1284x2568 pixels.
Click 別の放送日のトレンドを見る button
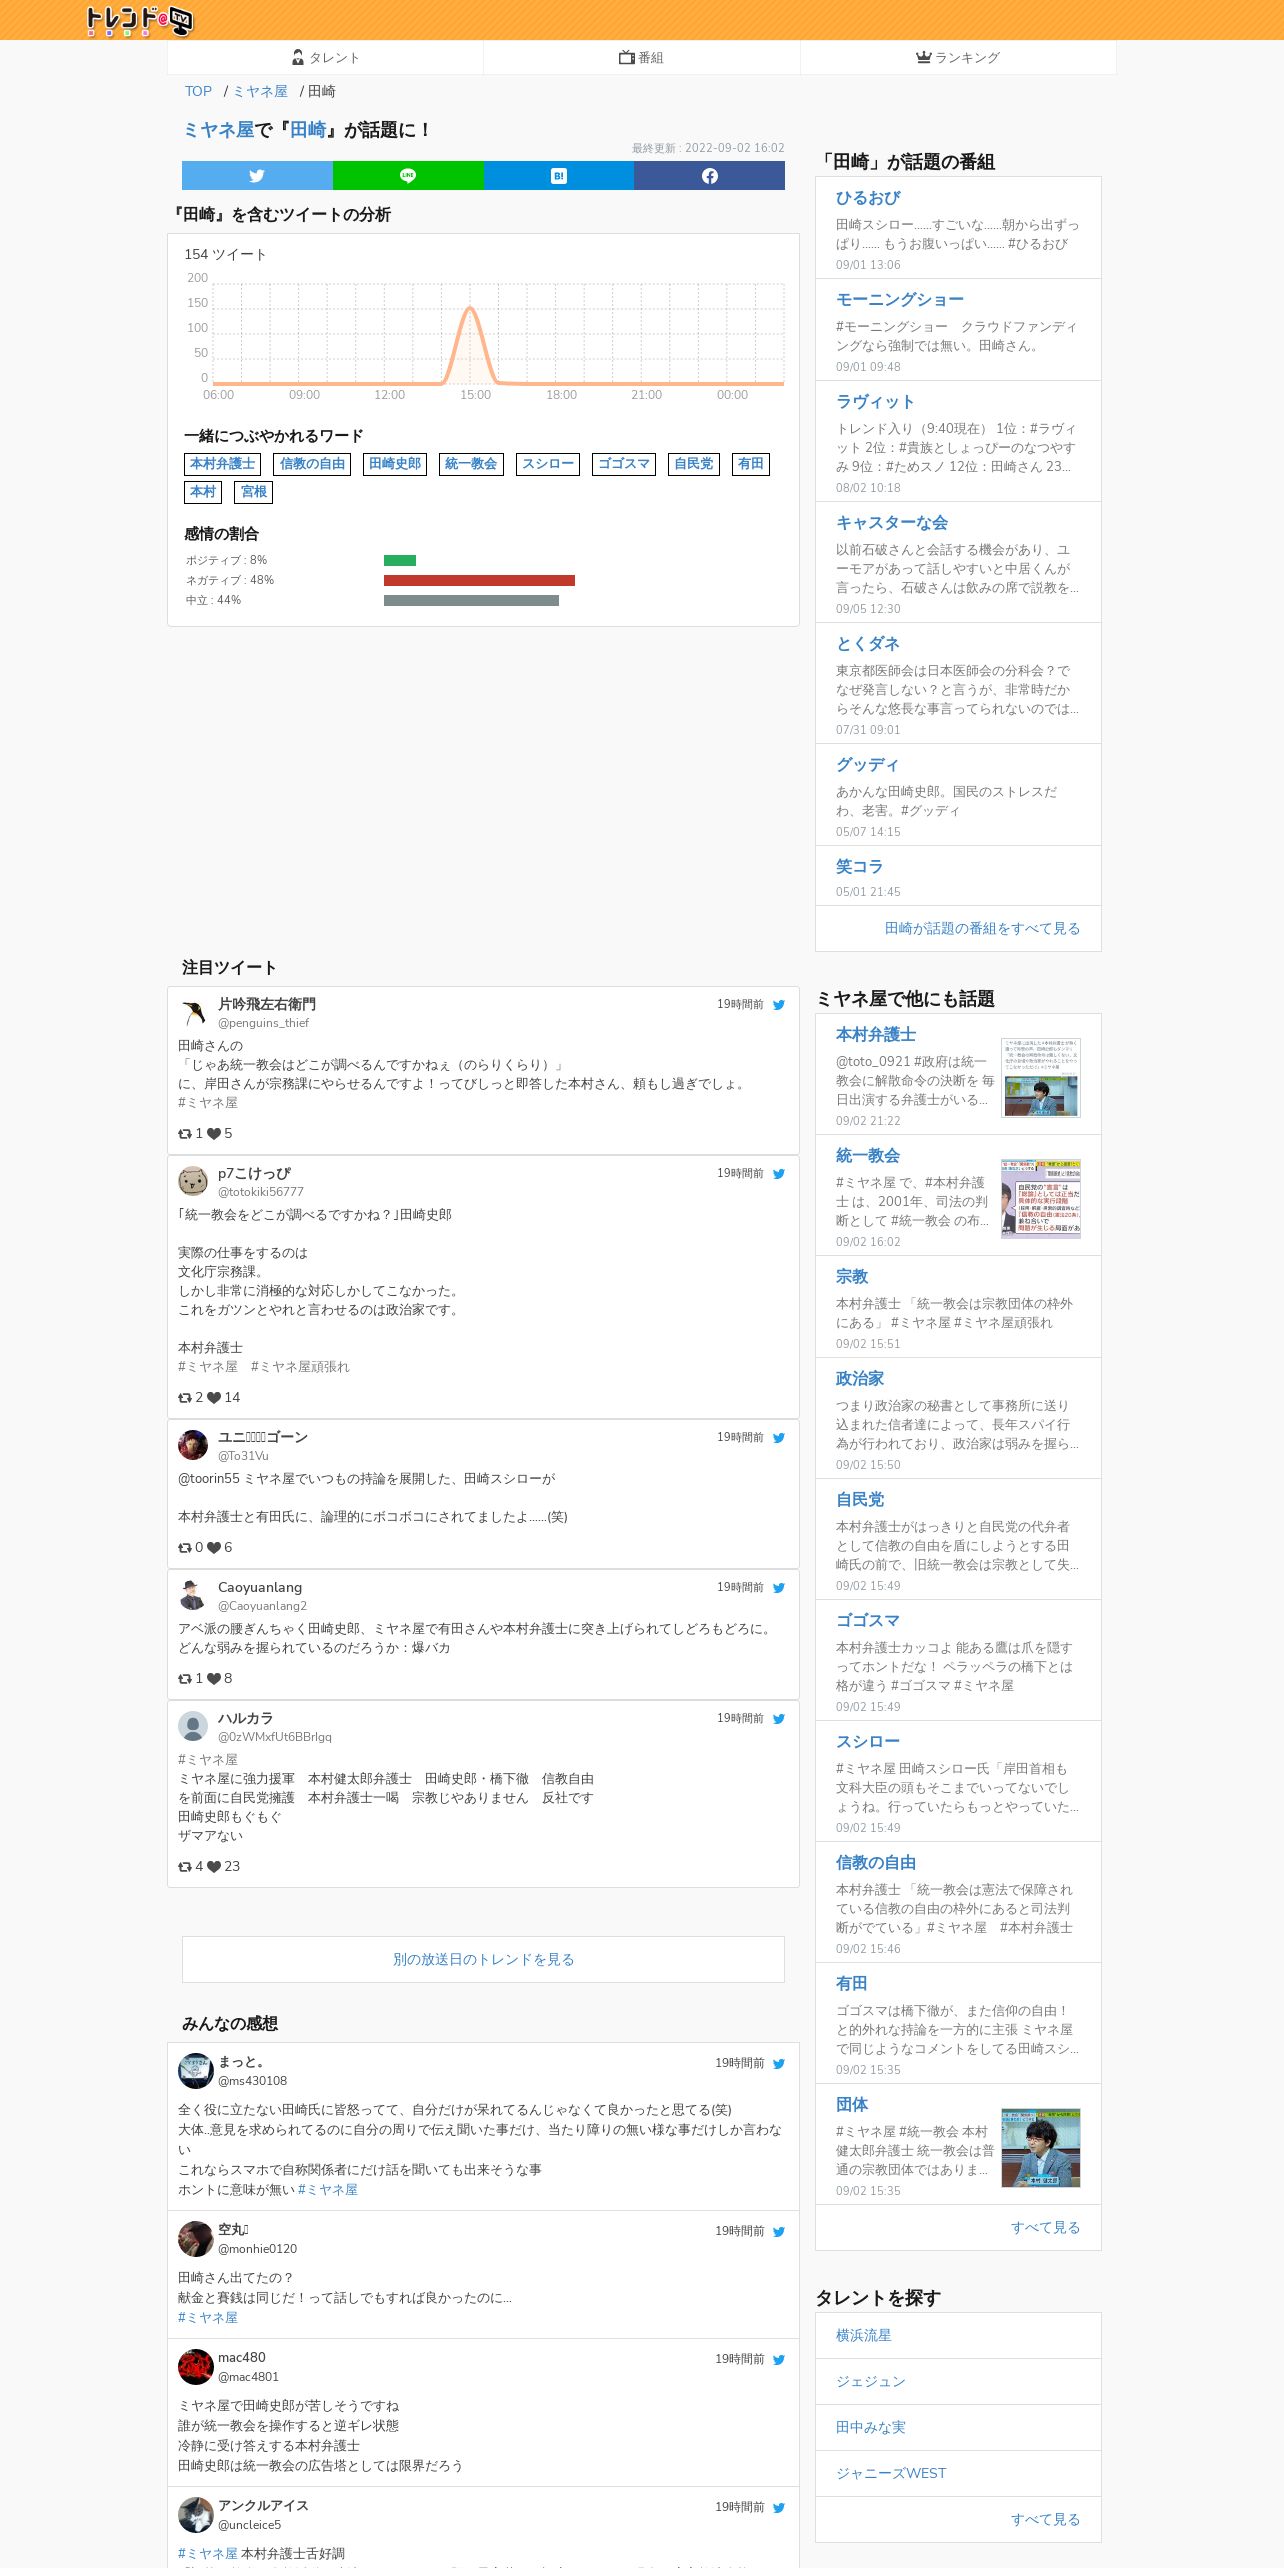click(x=483, y=1959)
